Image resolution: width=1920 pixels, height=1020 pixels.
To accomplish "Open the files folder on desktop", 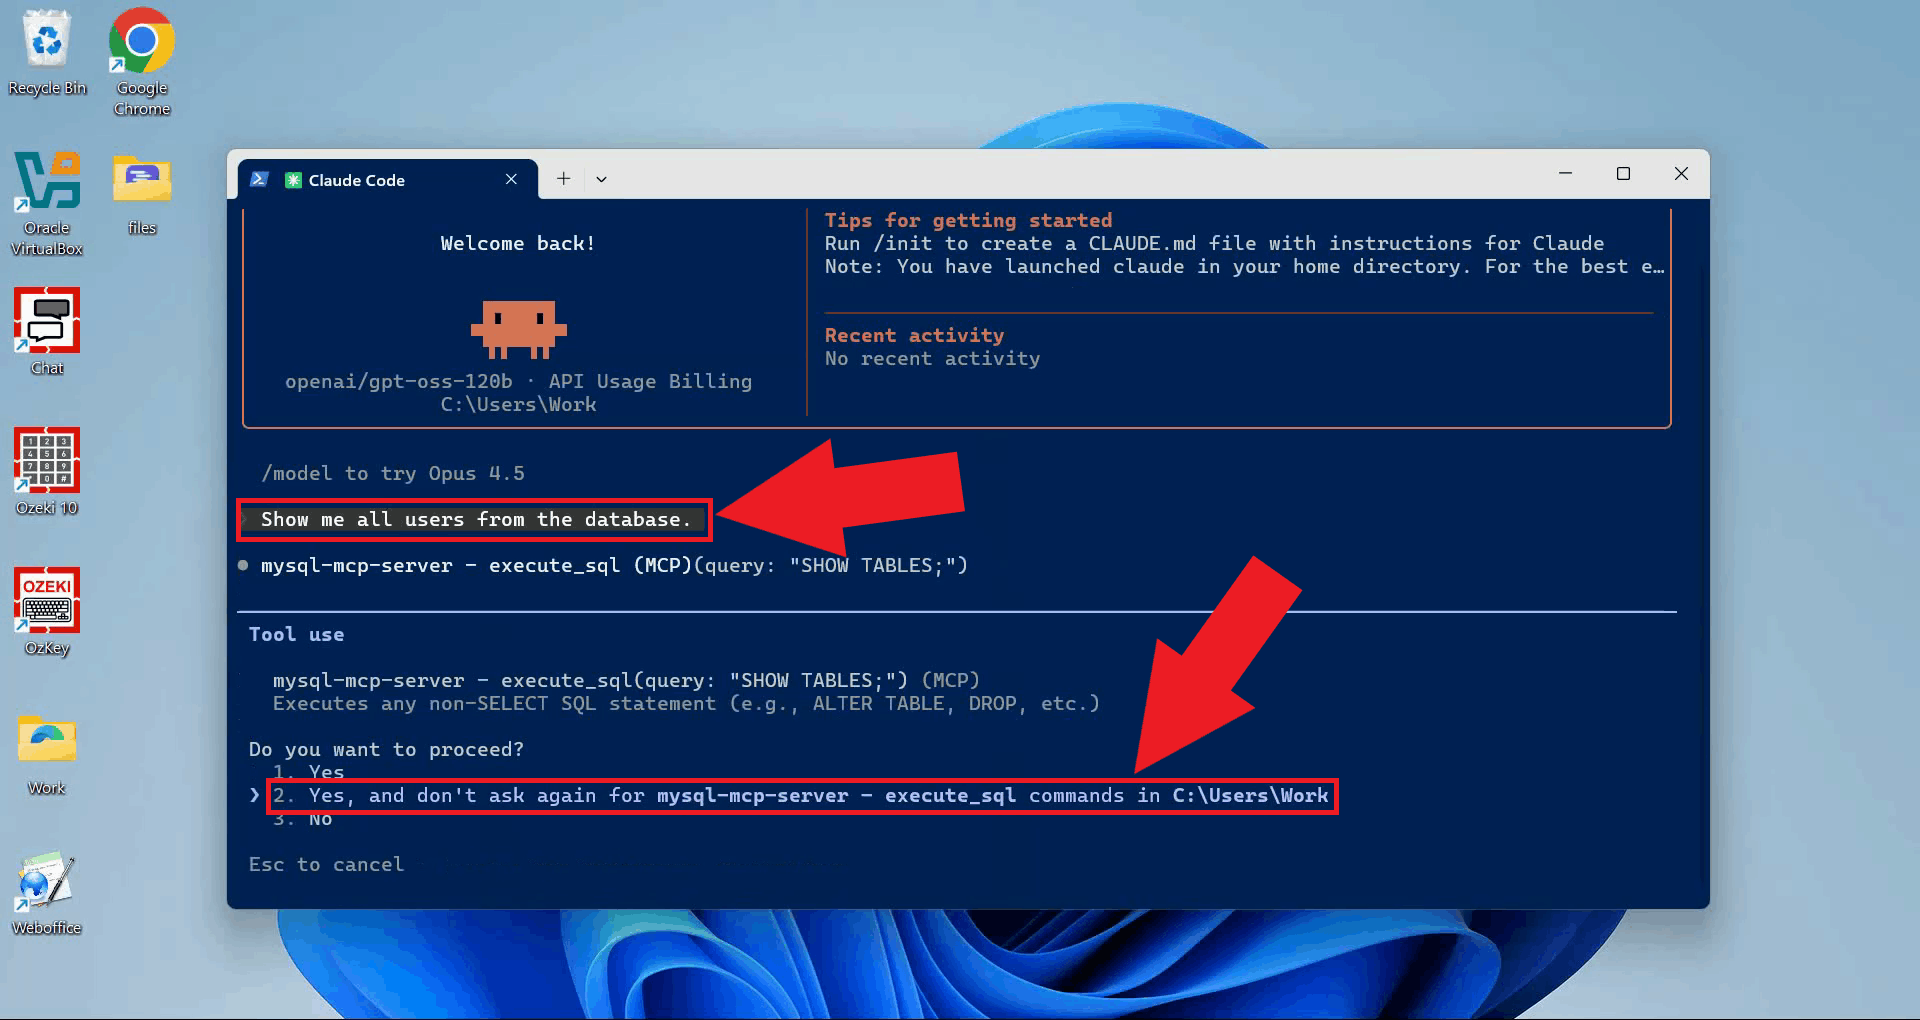I will pyautogui.click(x=142, y=193).
